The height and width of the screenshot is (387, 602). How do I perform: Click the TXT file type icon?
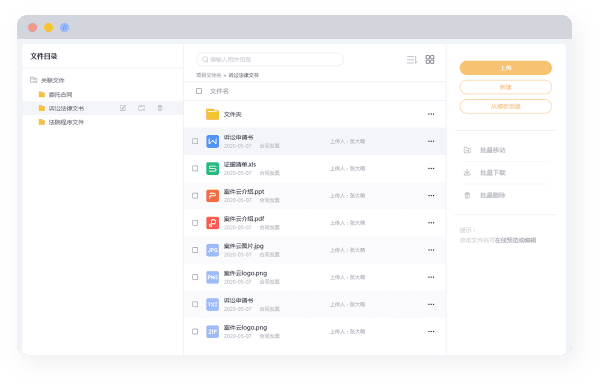point(212,304)
